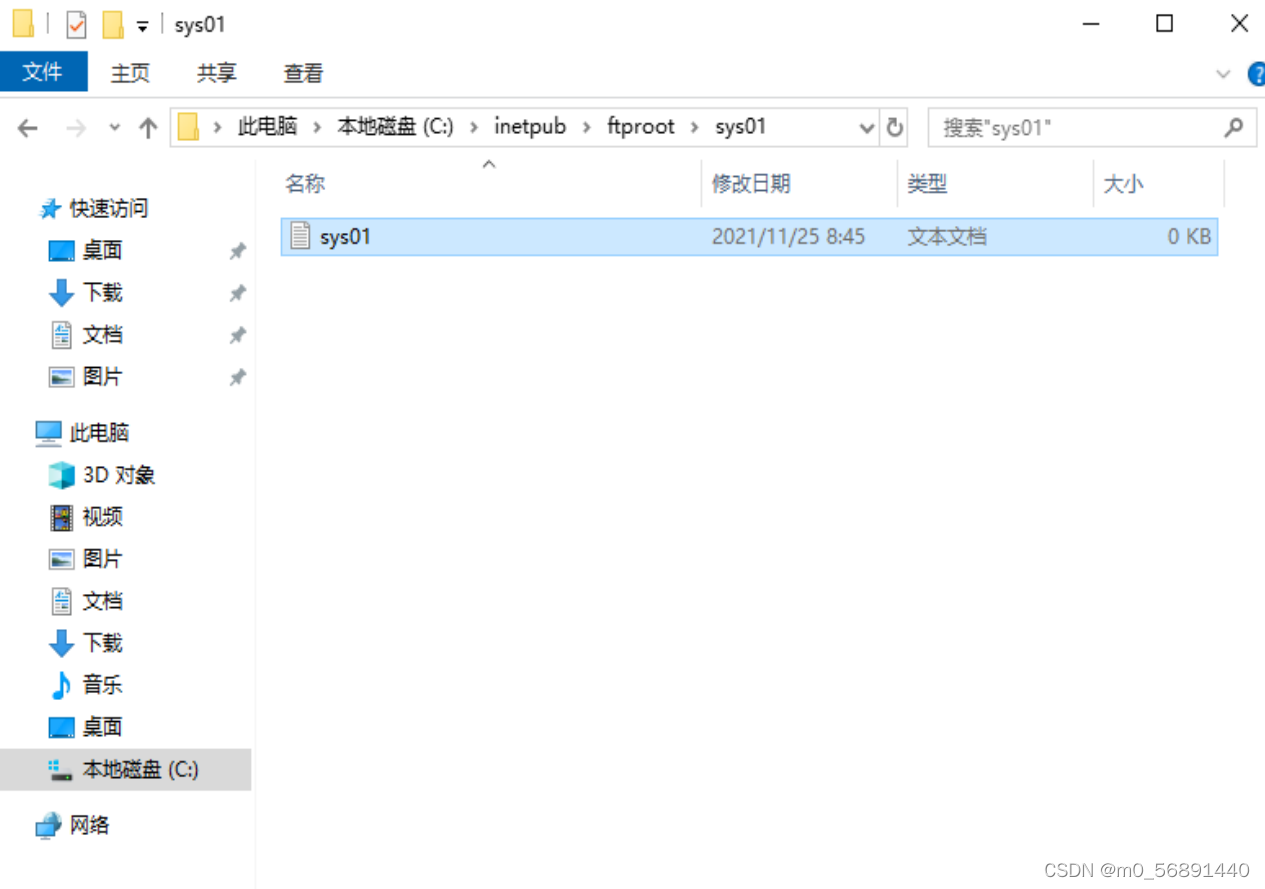1265x889 pixels.
Task: Click pin icon beside pinned 桌面
Action: coord(237,251)
